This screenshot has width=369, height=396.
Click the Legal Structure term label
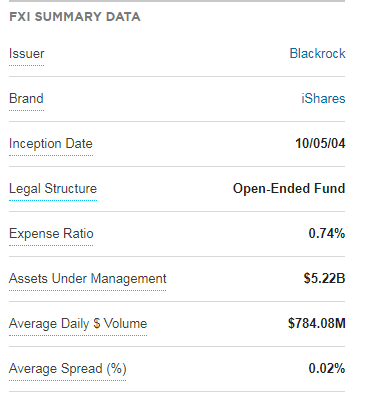[x=53, y=189]
